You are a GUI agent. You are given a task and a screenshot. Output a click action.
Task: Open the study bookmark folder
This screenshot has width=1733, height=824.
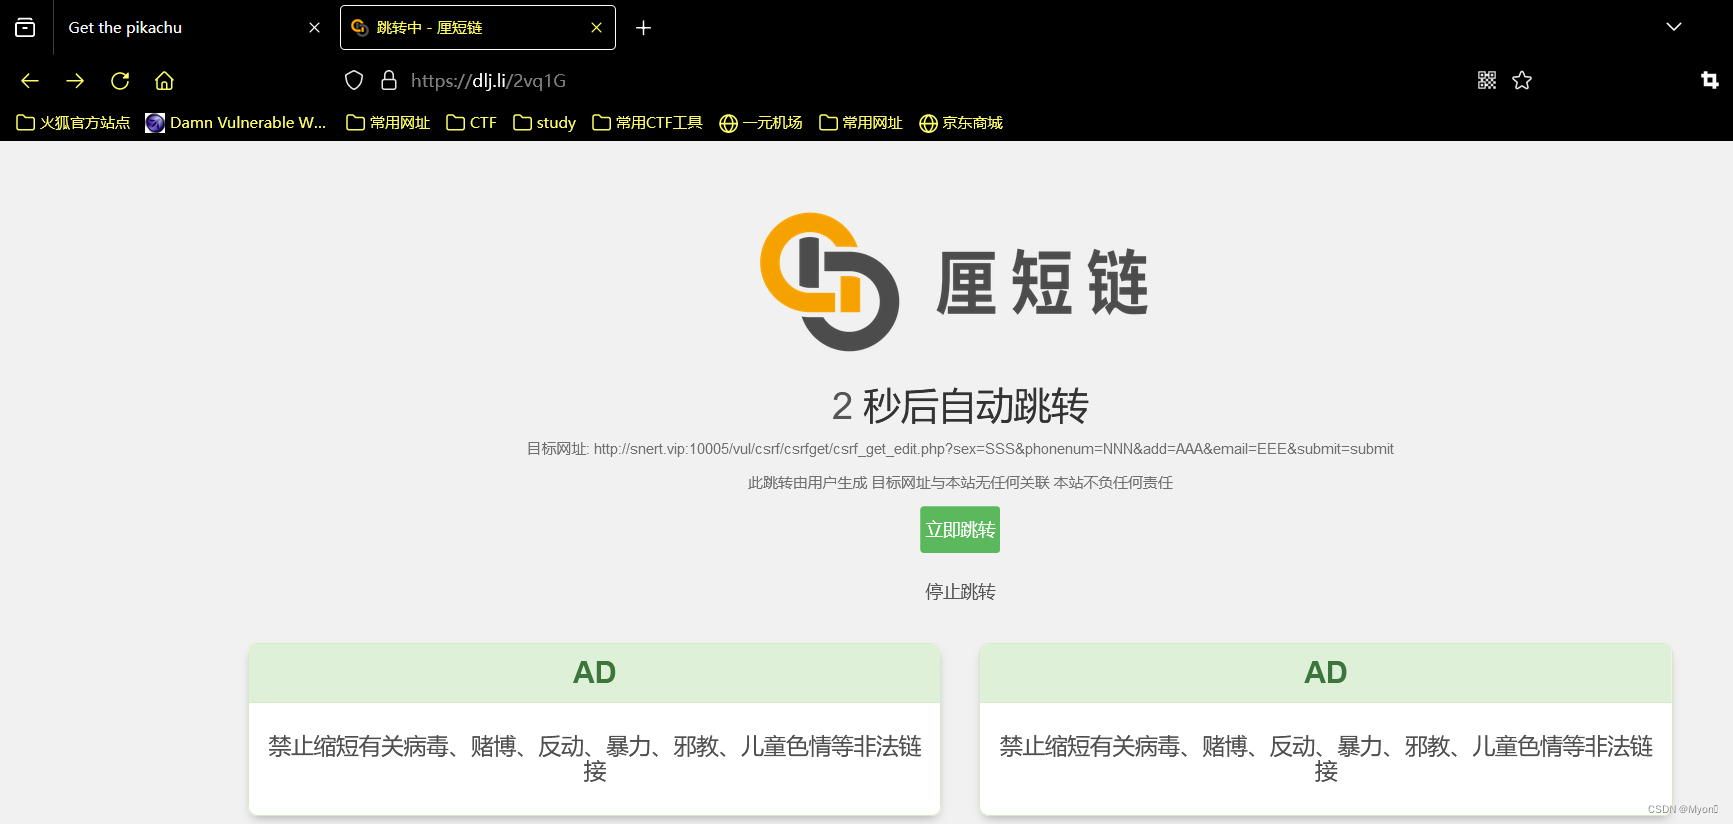[544, 123]
